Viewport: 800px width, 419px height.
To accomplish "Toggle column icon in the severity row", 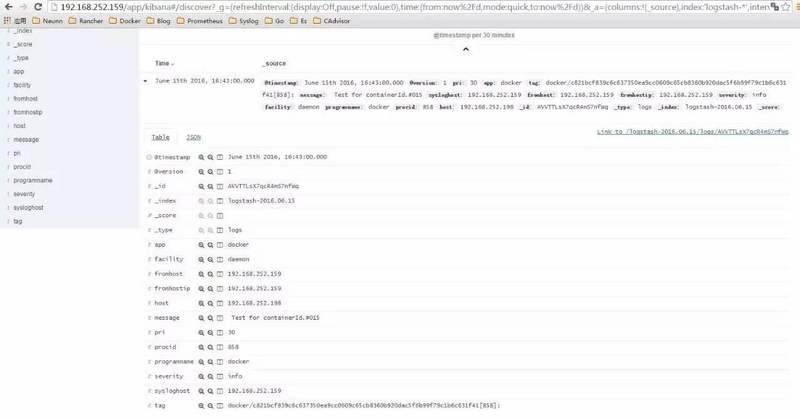I will click(220, 376).
